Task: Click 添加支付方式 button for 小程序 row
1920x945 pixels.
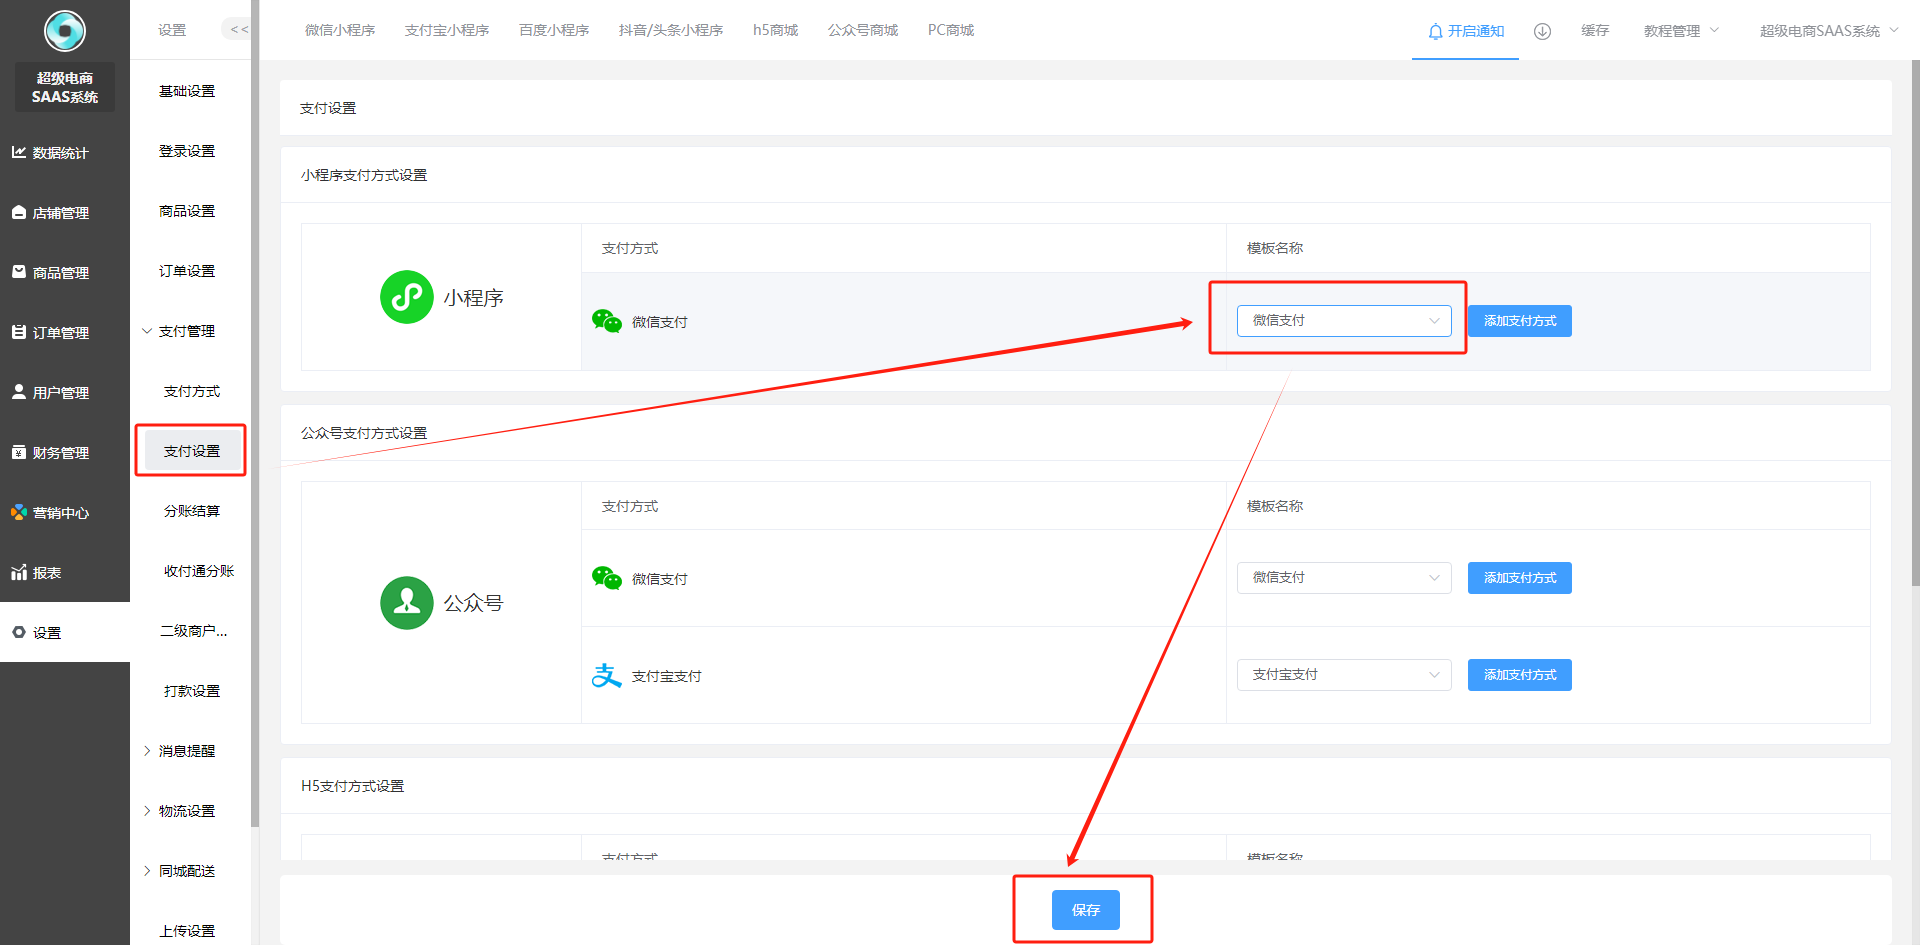Action: tap(1519, 321)
